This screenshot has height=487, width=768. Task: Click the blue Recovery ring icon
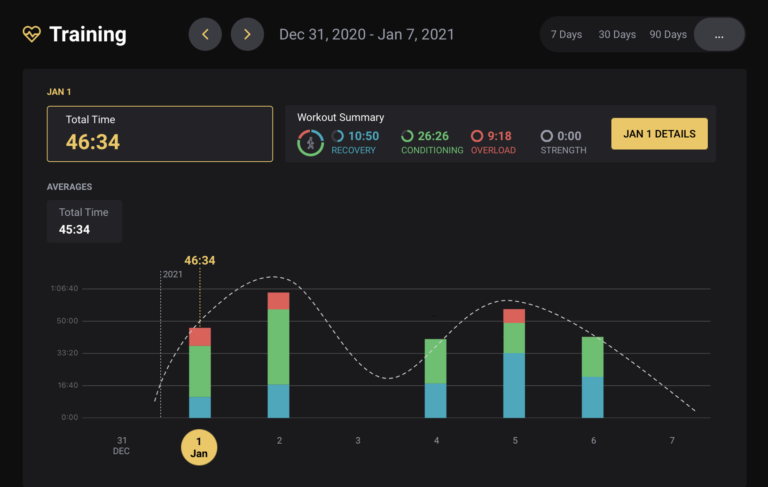click(x=338, y=136)
